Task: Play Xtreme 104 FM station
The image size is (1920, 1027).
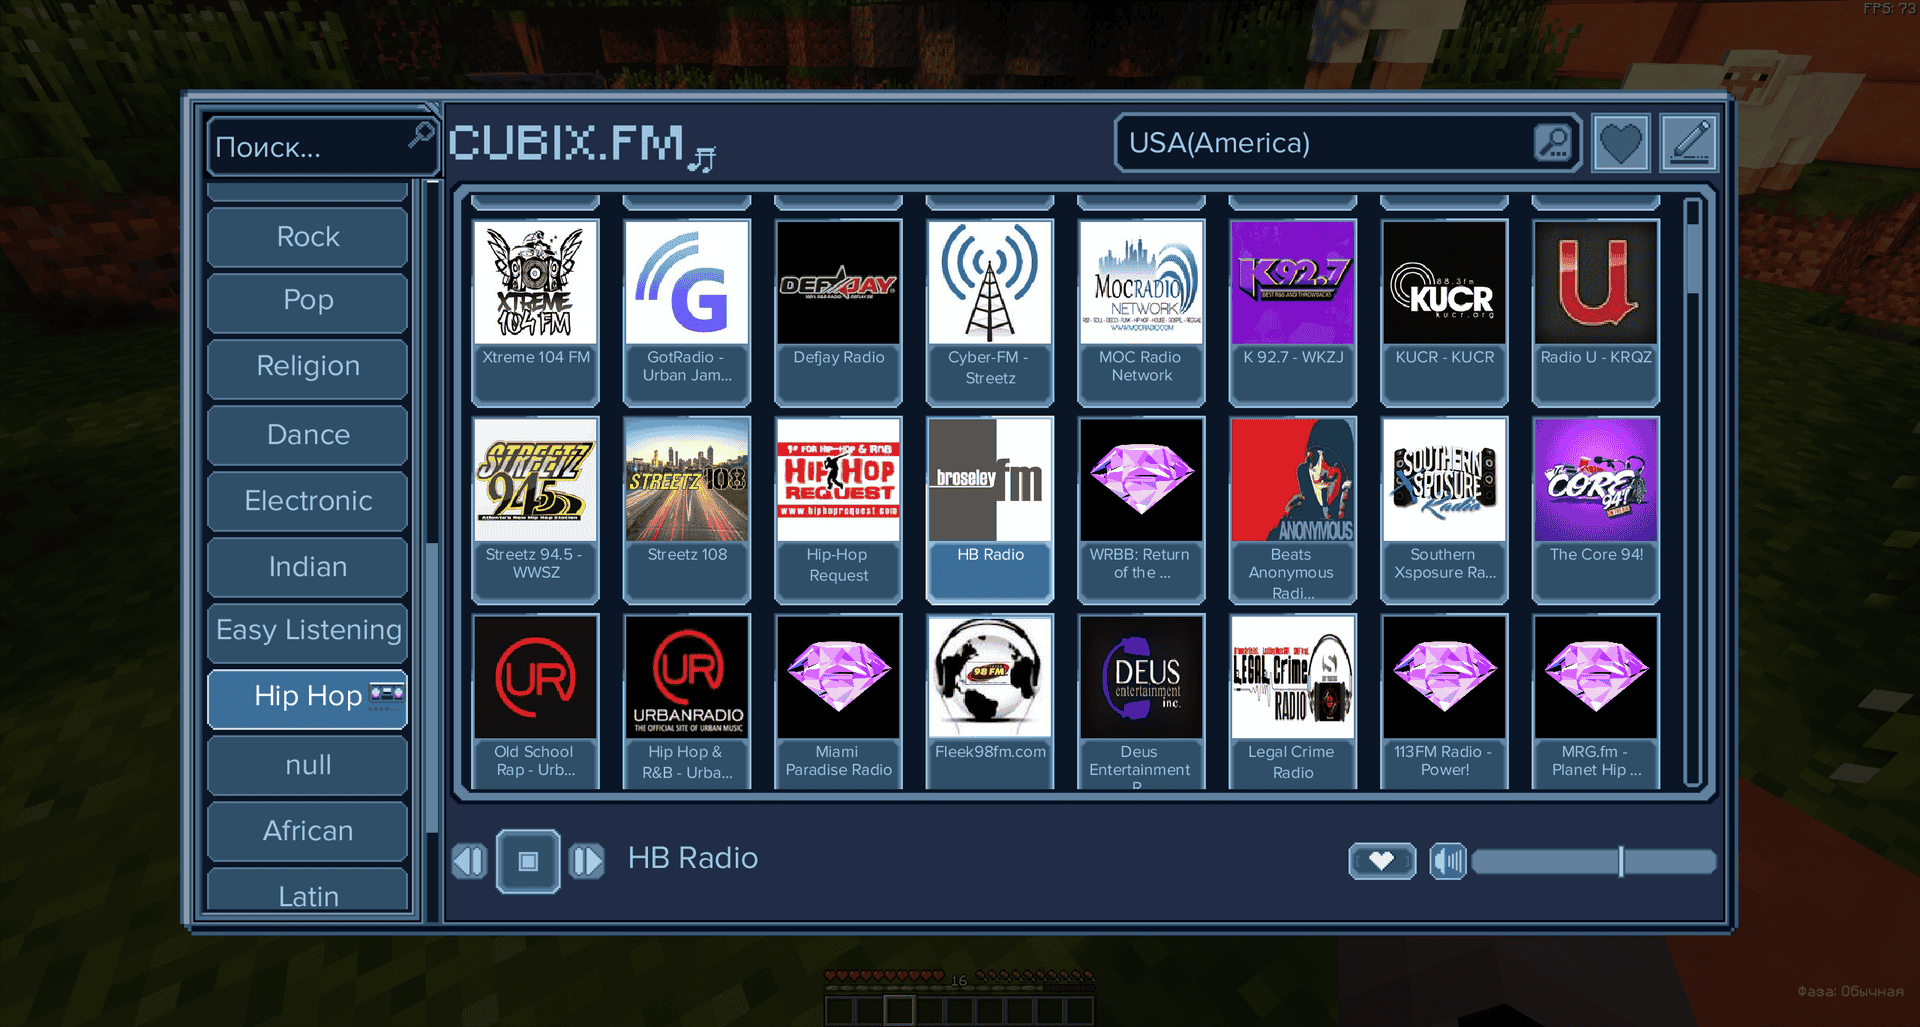Action: [x=536, y=311]
